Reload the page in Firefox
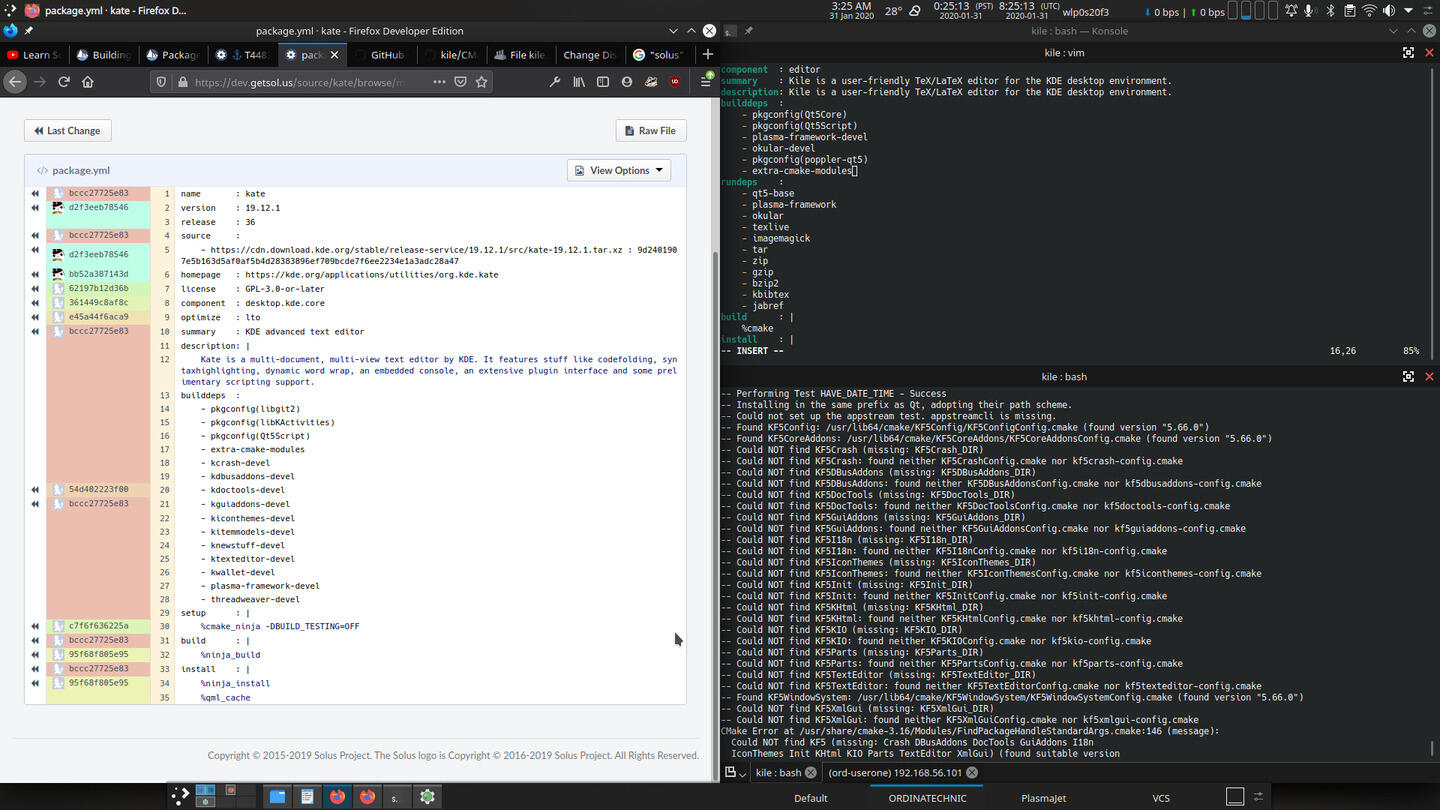The height and width of the screenshot is (810, 1440). (x=64, y=82)
